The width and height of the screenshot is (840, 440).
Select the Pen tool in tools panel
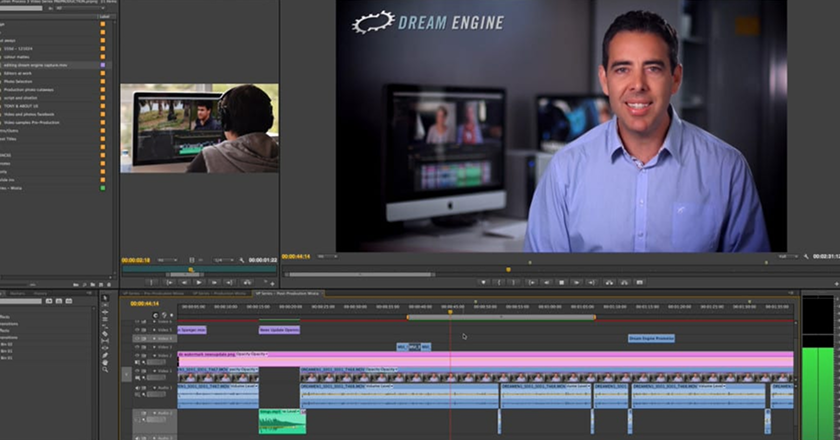(x=106, y=354)
